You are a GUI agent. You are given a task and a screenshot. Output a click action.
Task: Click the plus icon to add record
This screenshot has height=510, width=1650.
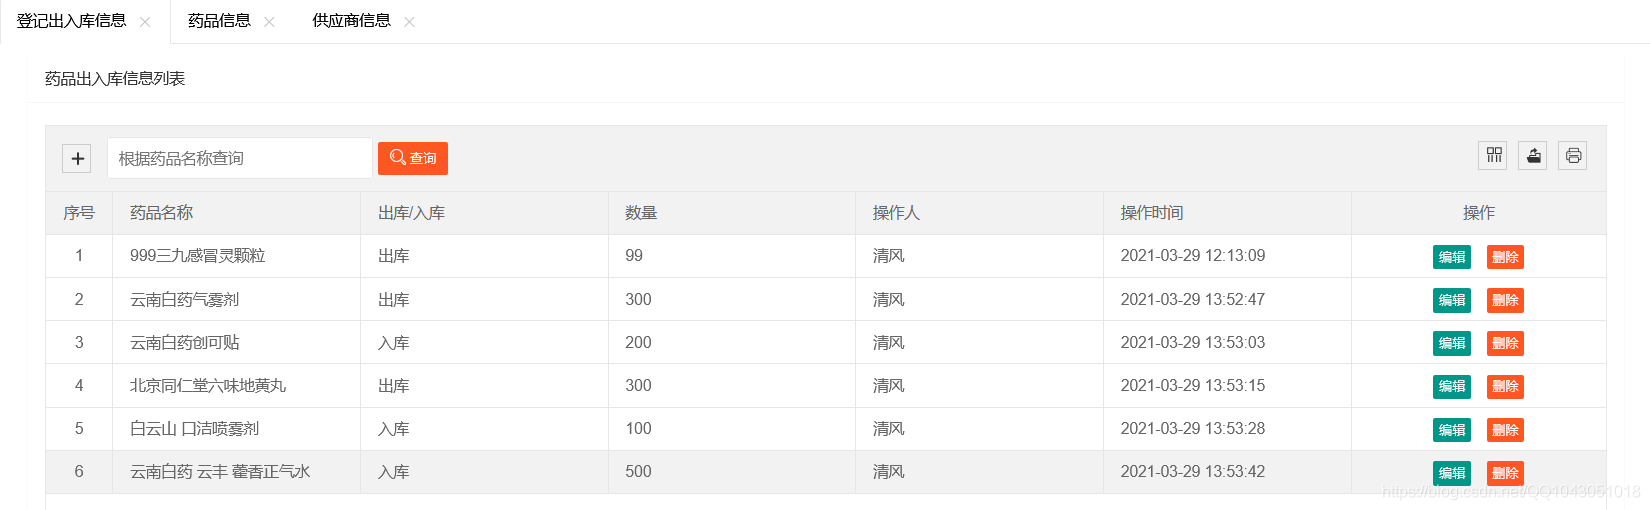click(77, 158)
